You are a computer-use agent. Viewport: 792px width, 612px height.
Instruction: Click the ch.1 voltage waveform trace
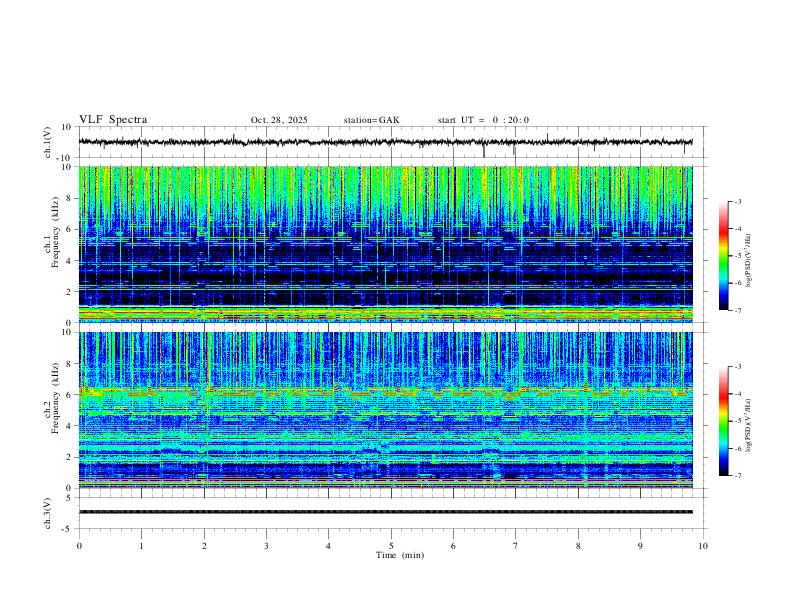(x=385, y=142)
